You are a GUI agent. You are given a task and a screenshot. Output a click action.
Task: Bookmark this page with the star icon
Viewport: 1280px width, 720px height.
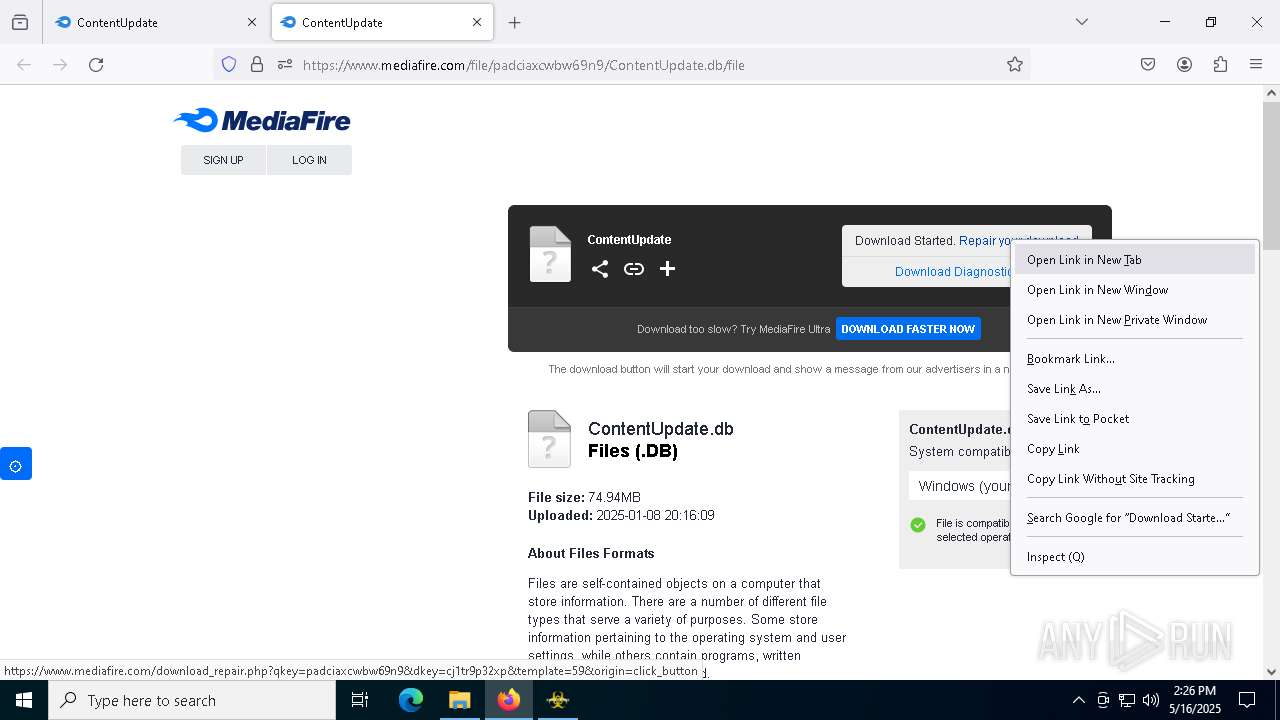click(x=1015, y=65)
